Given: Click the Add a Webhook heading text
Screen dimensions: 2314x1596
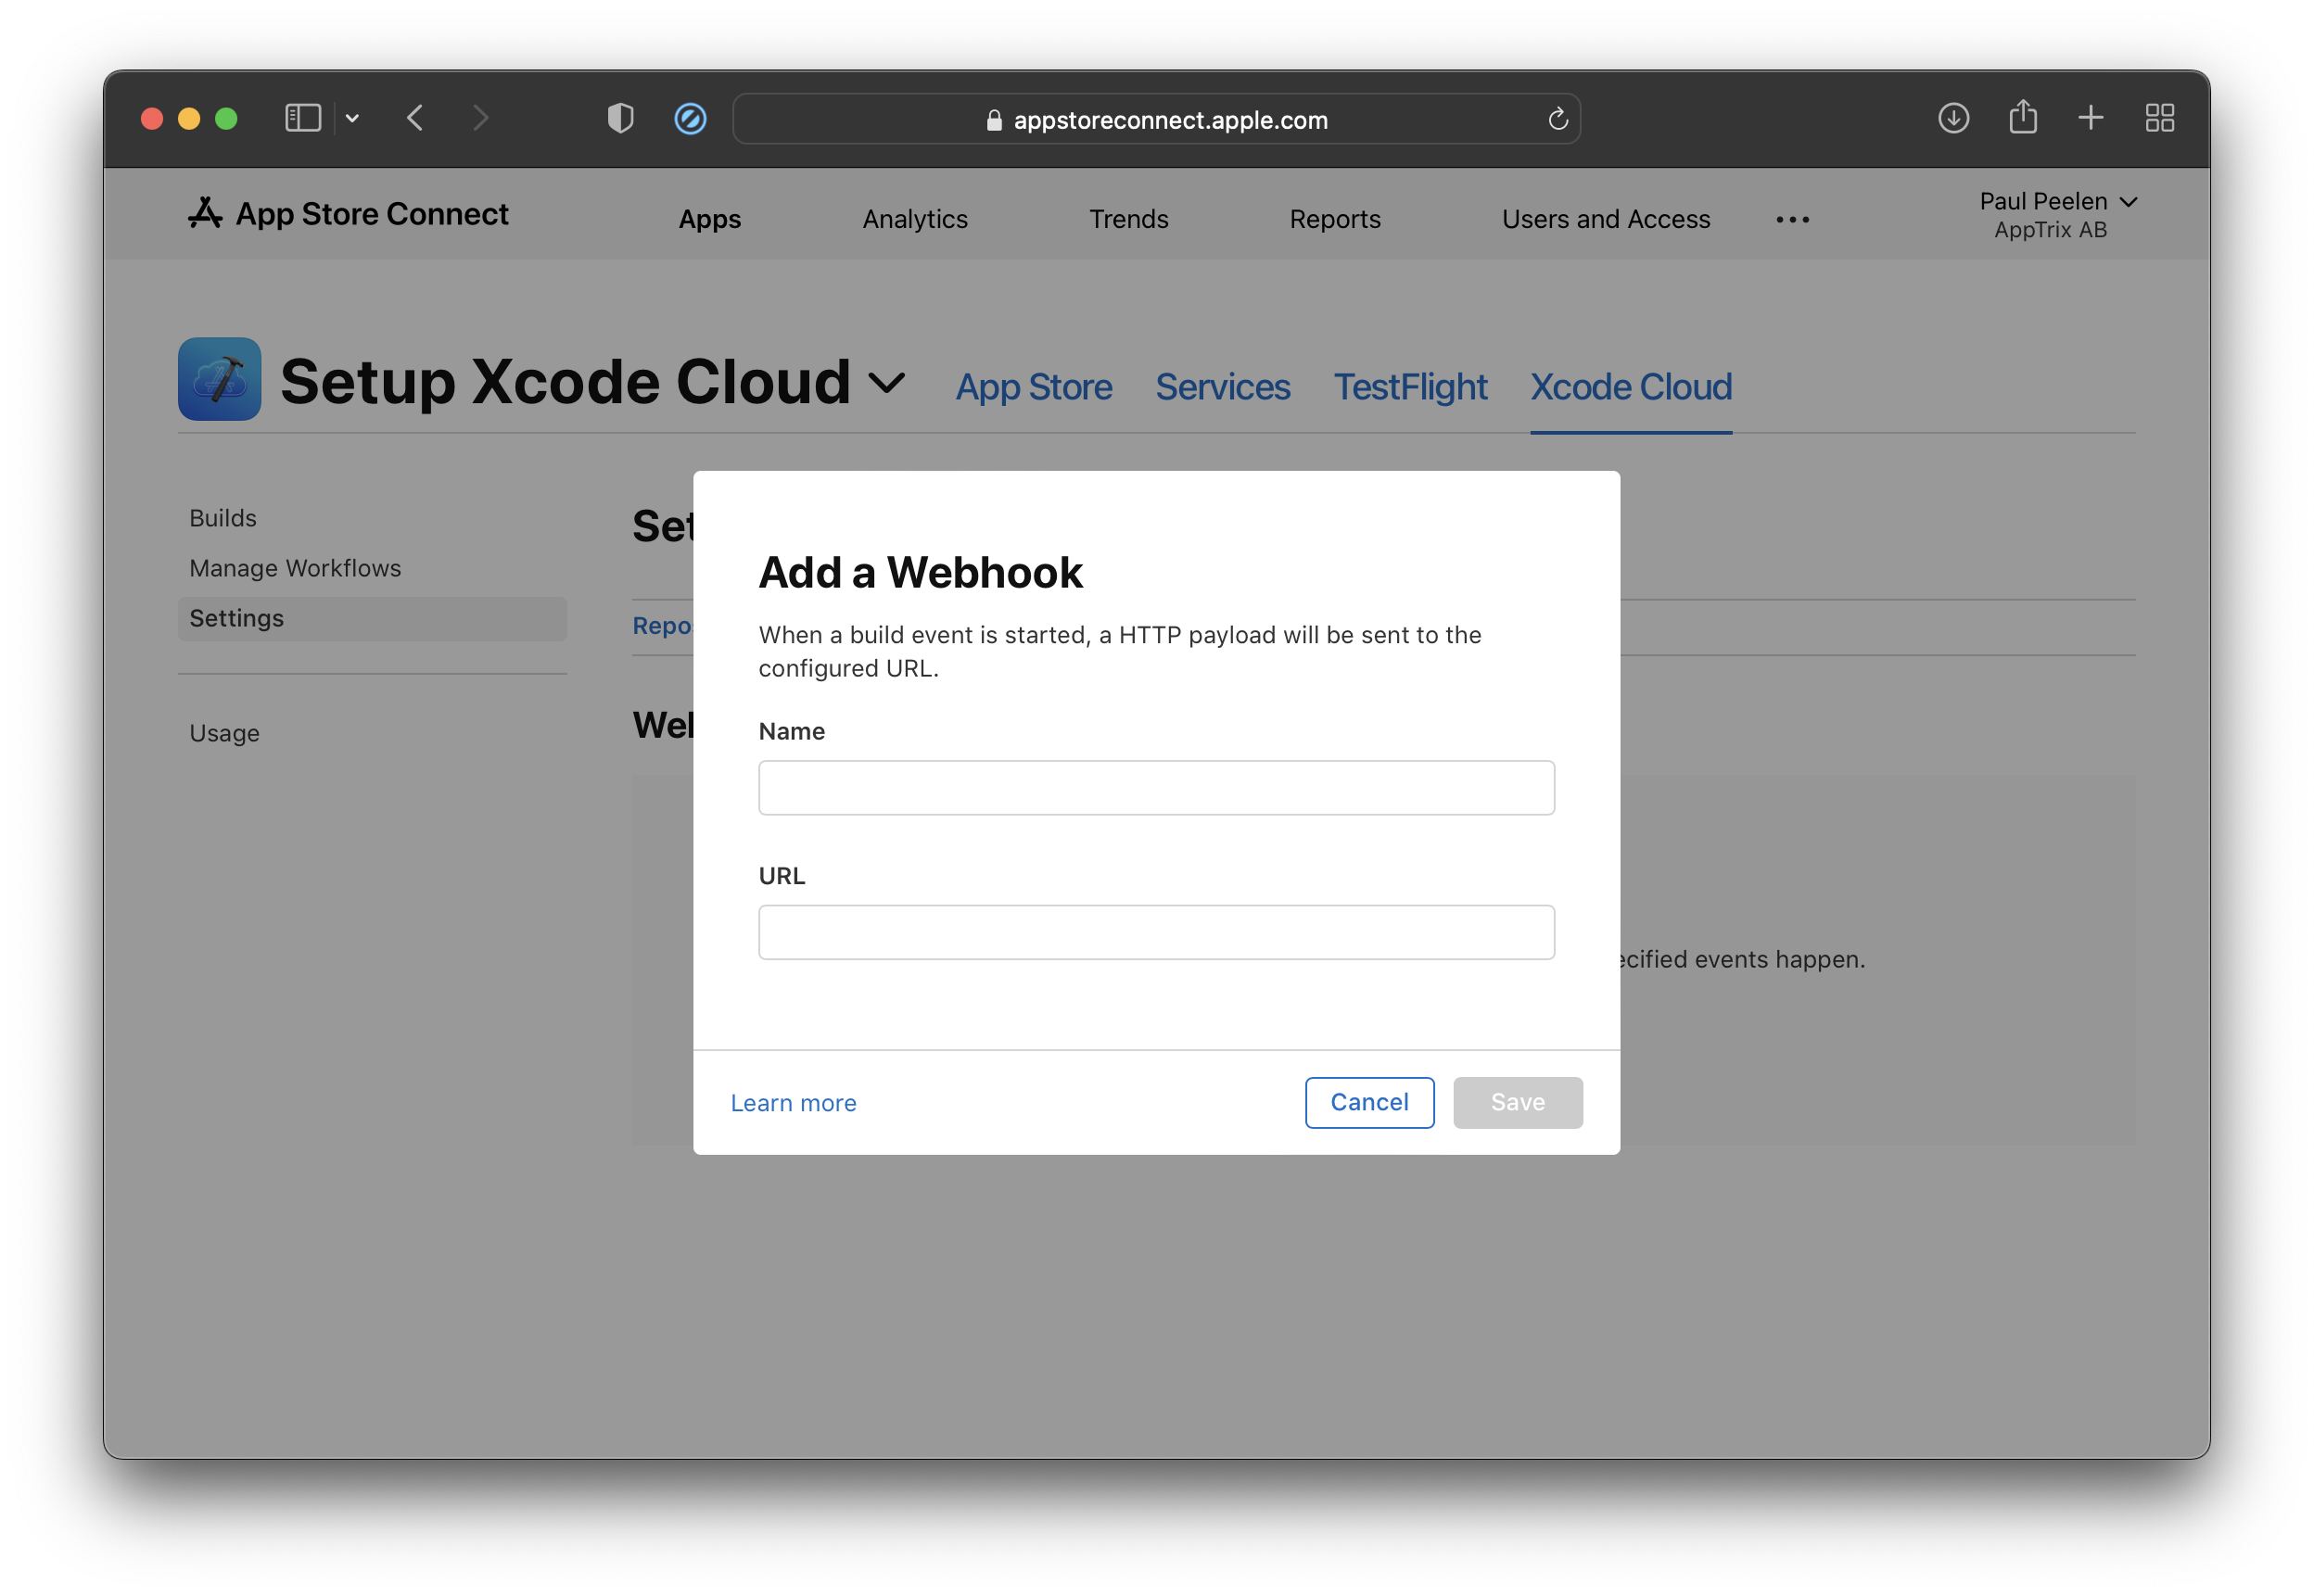Looking at the screenshot, I should click(920, 573).
